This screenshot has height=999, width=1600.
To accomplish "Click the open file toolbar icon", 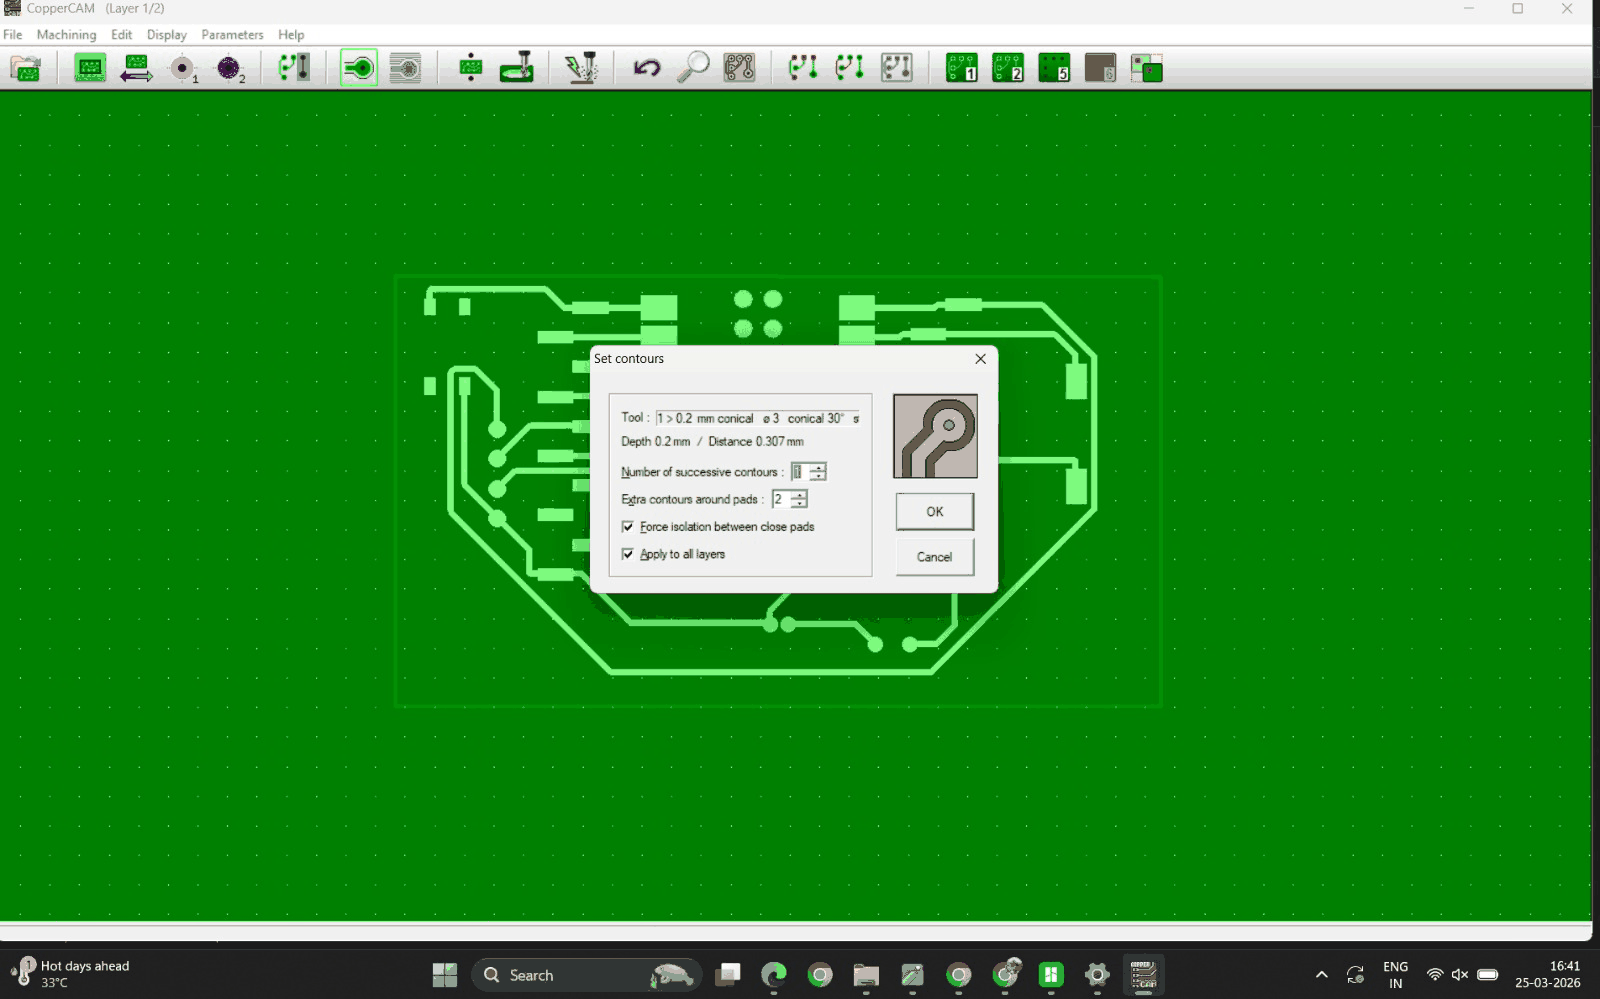I will 26,68.
